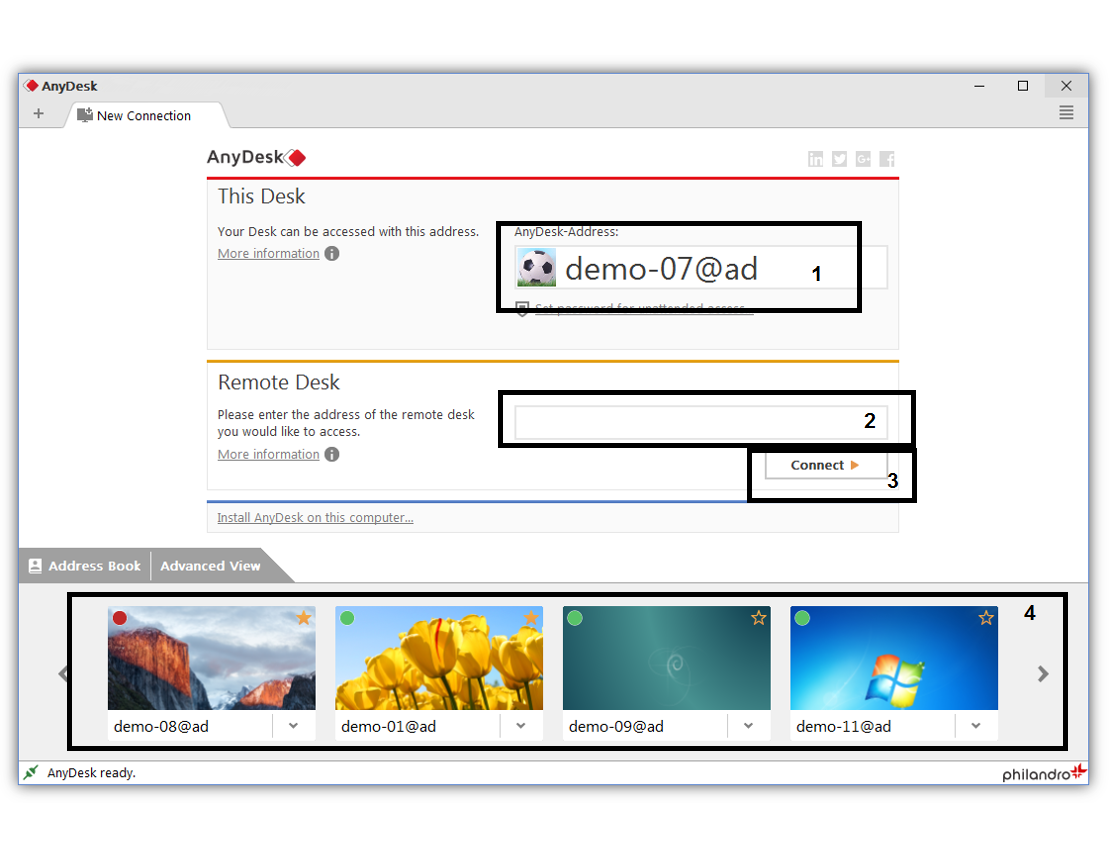Screen dimensions: 1109x850
Task: Switch to the Advanced View tab
Action: coord(210,566)
